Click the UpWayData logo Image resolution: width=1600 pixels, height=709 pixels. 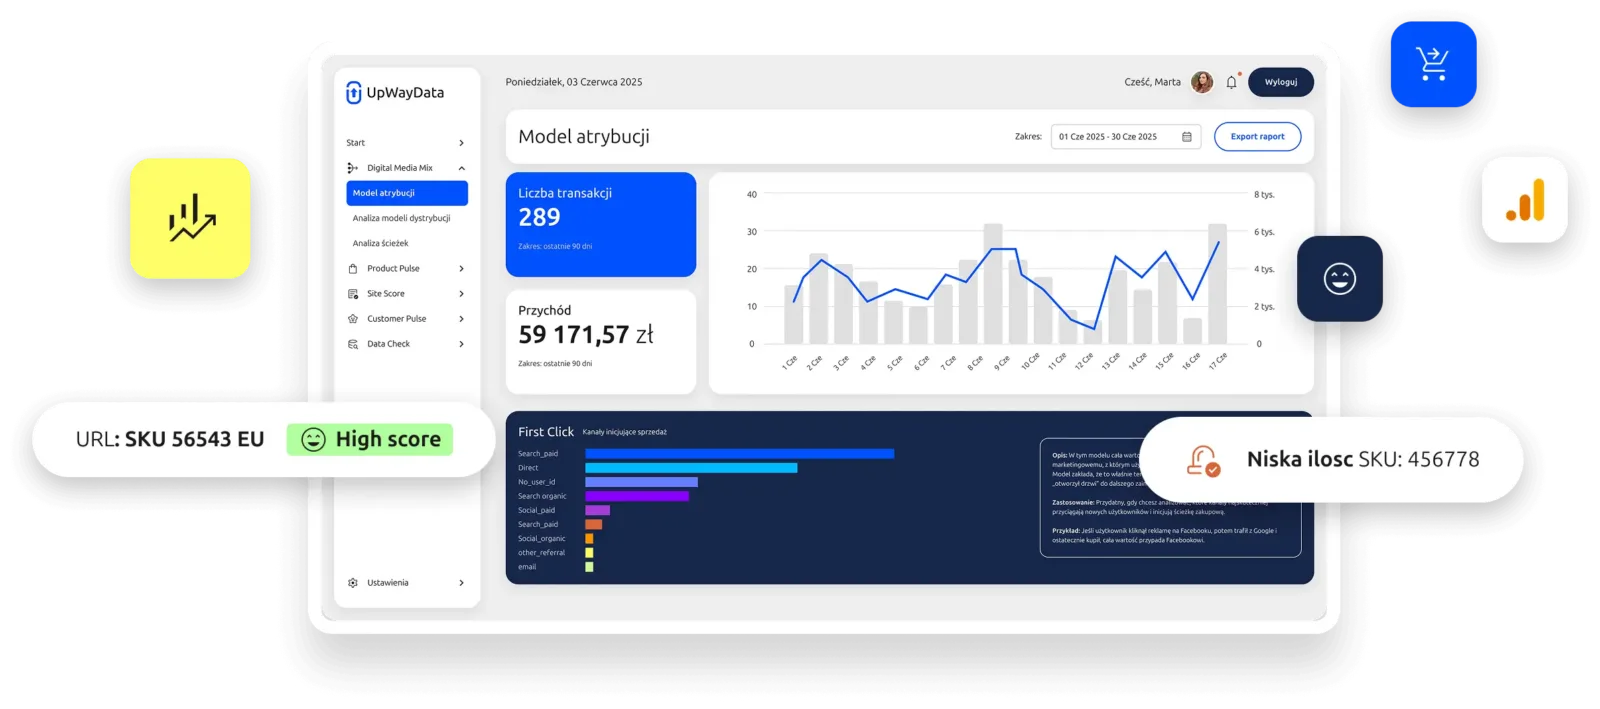pos(395,93)
